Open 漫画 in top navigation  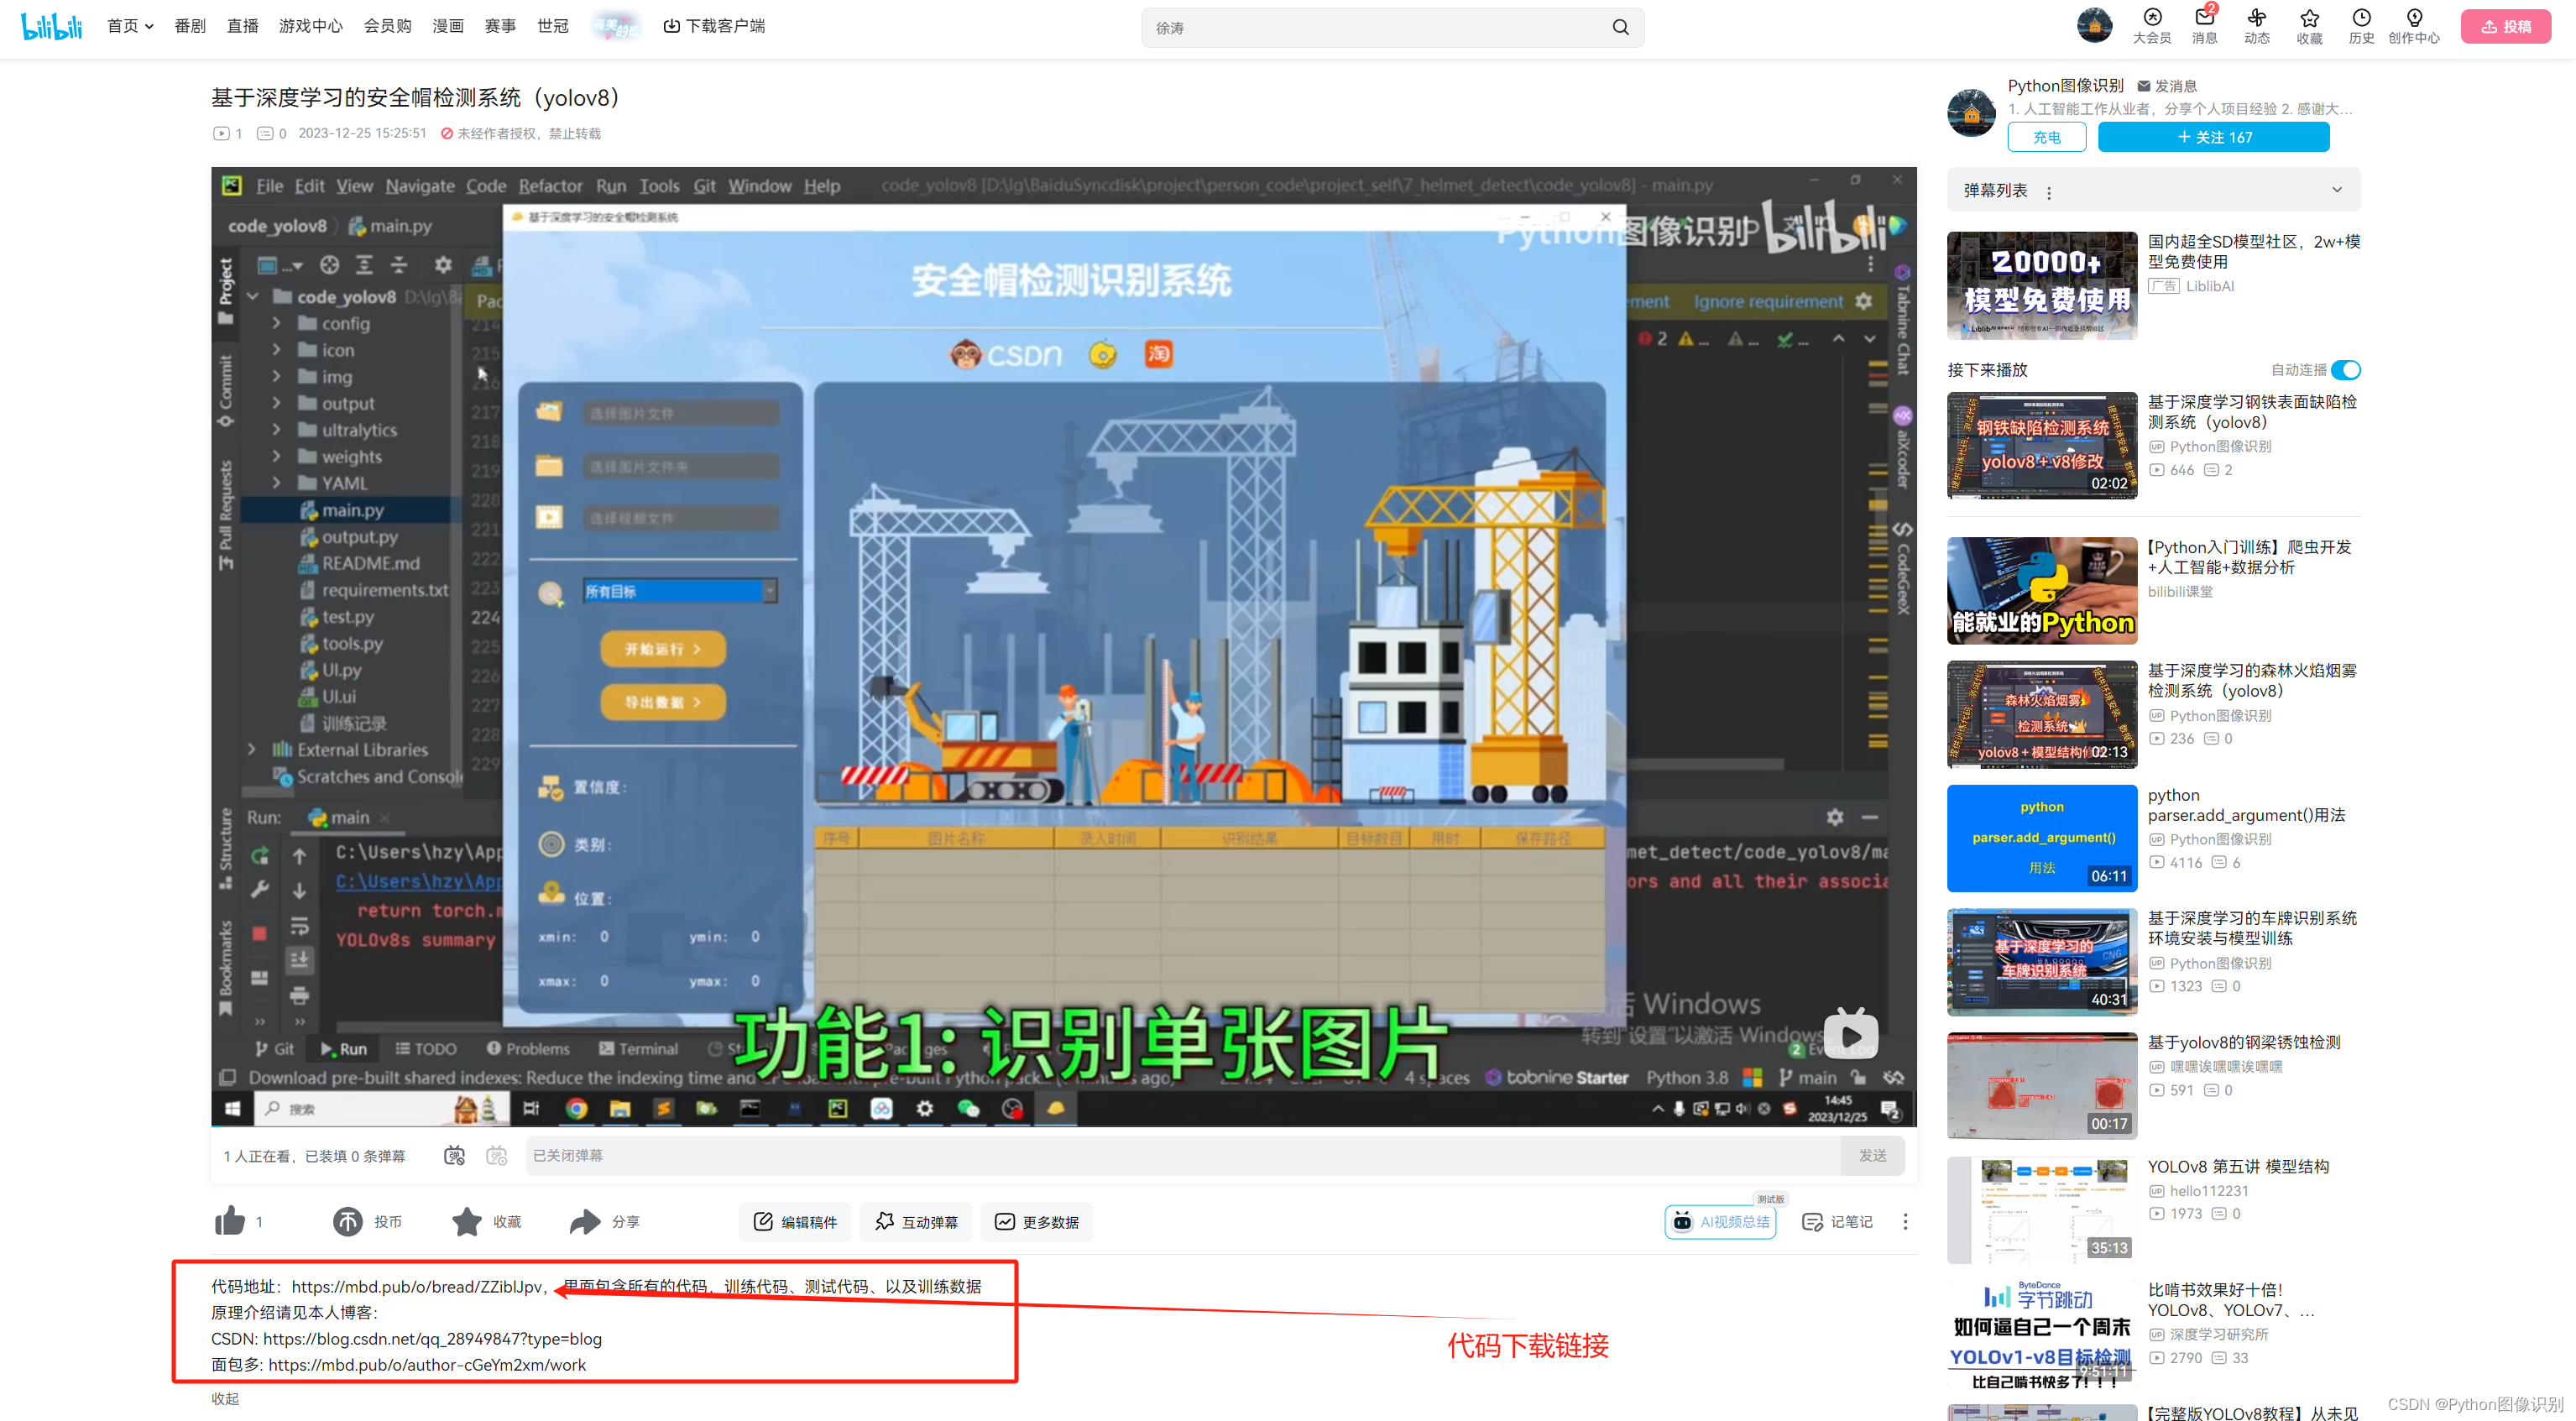[448, 26]
